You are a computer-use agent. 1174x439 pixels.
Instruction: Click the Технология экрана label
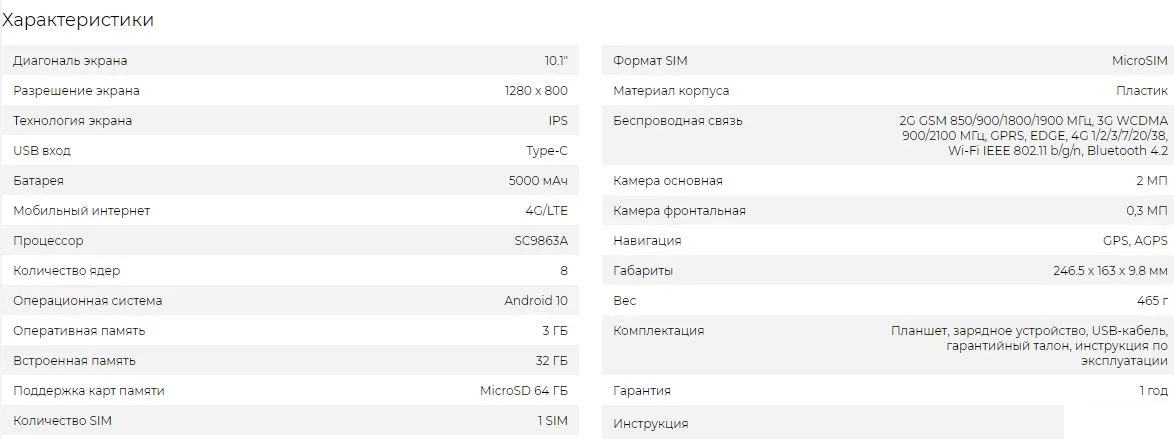click(x=72, y=121)
